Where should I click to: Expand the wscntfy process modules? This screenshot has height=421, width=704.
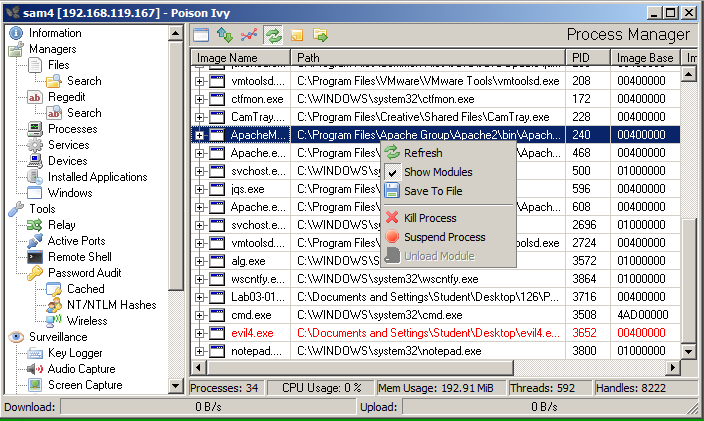[x=199, y=279]
